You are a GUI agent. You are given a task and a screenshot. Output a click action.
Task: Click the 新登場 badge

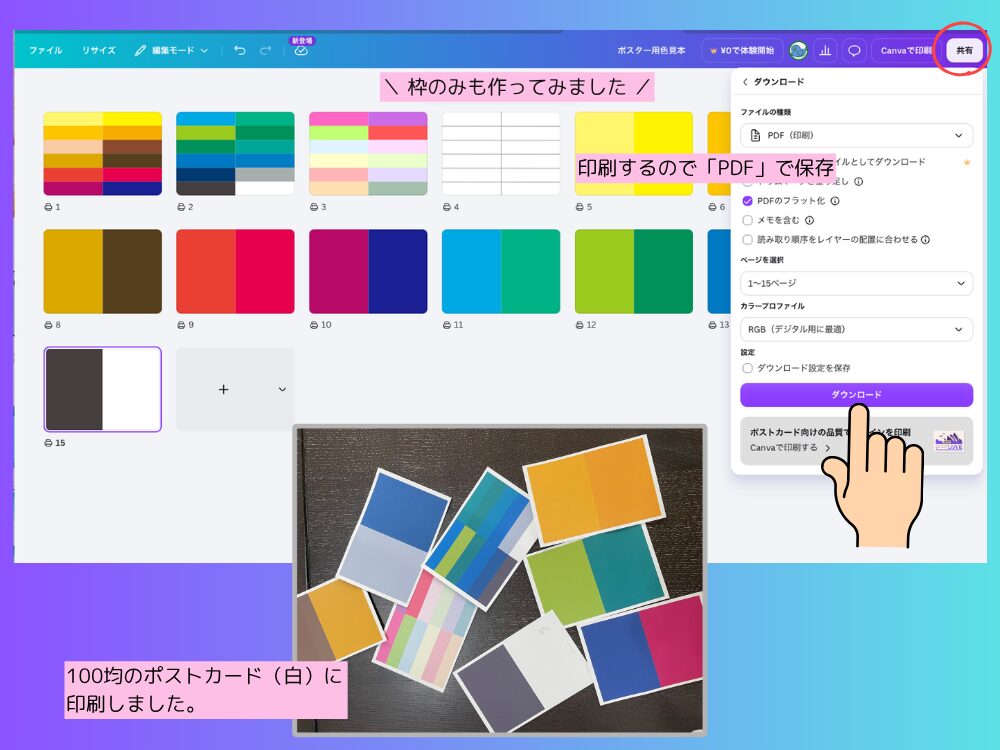[302, 40]
